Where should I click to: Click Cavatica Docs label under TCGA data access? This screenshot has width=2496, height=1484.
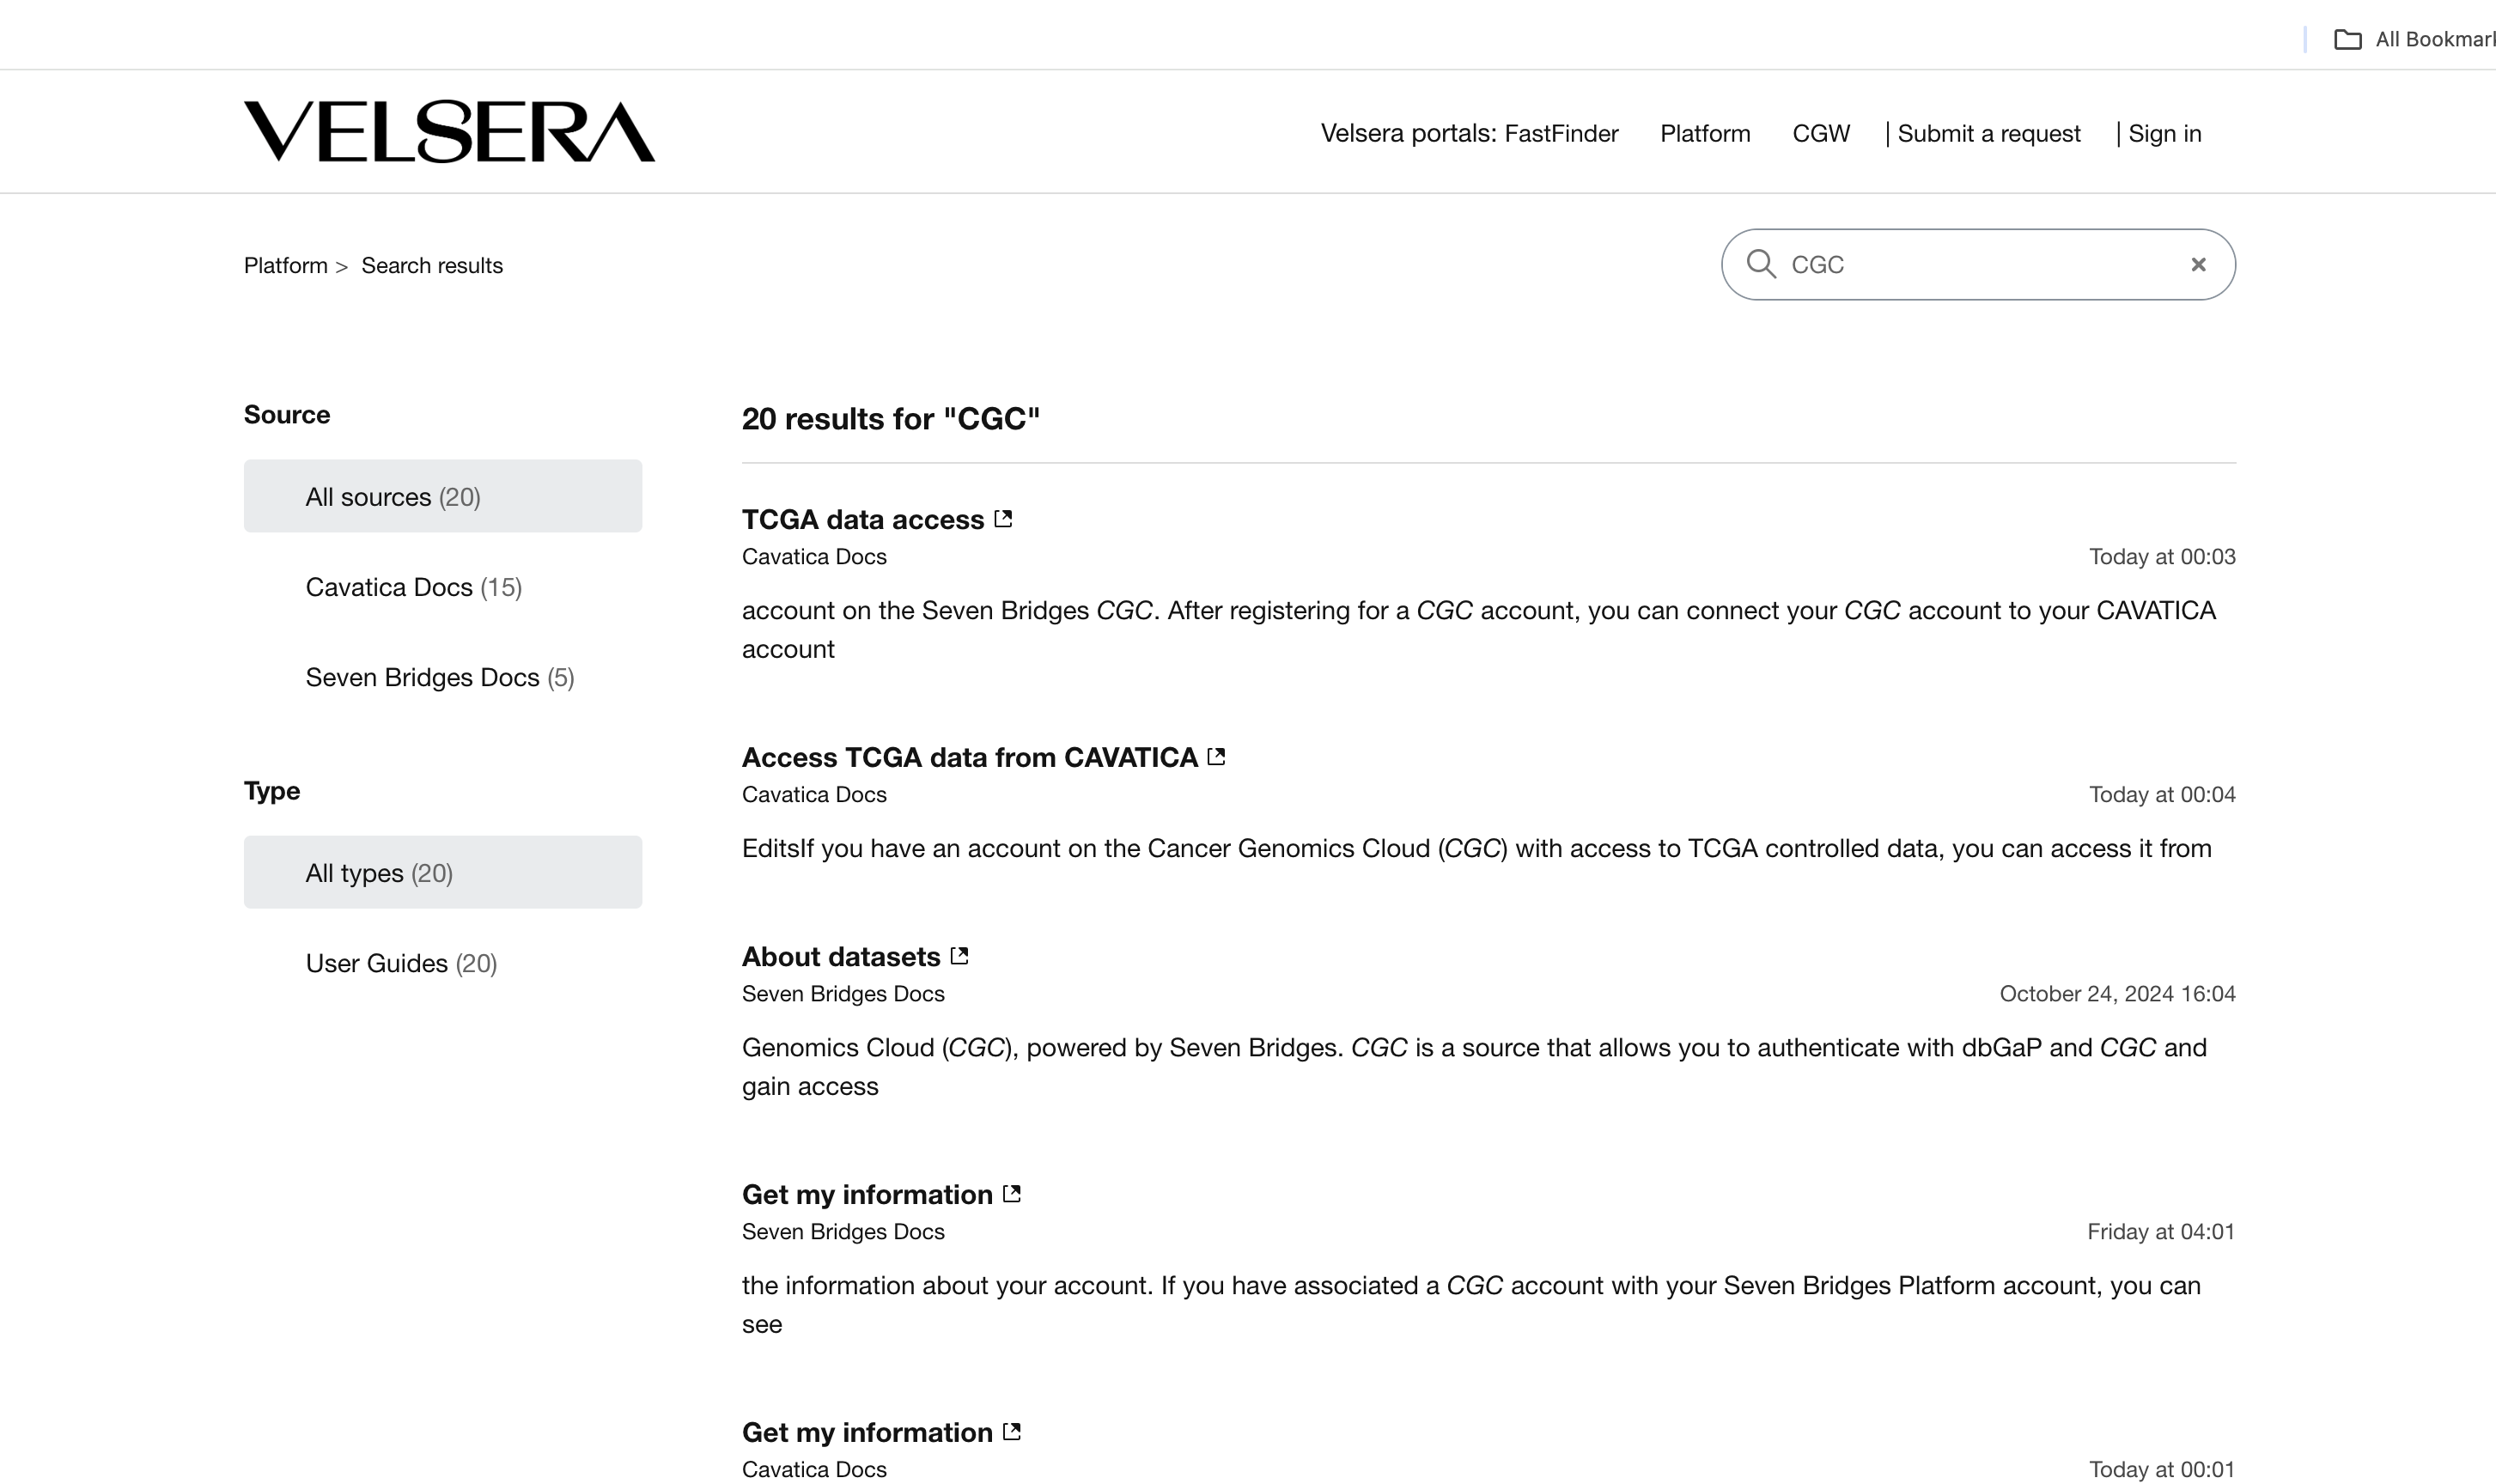tap(814, 556)
